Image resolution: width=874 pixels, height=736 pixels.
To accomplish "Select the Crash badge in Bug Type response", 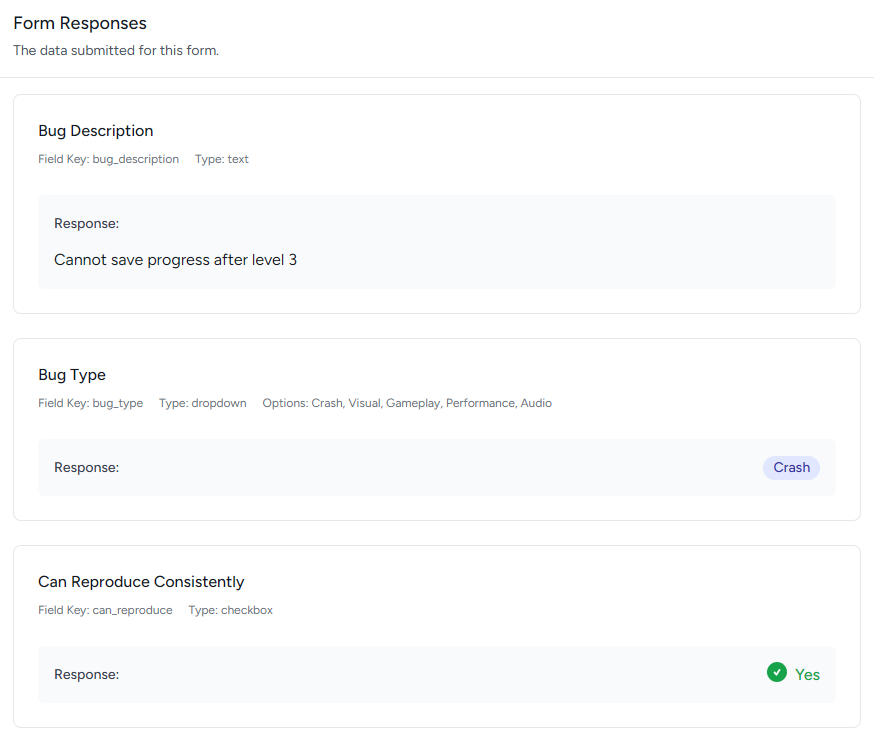I will tap(791, 467).
